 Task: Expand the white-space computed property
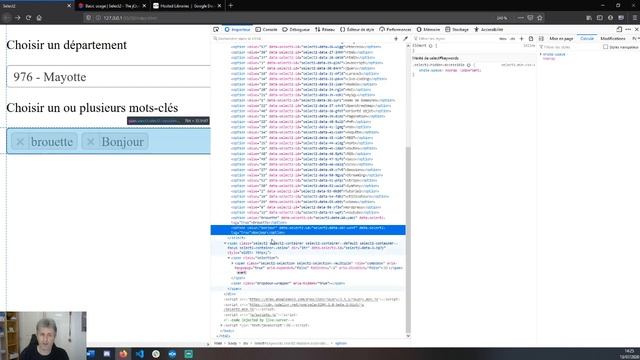541,54
